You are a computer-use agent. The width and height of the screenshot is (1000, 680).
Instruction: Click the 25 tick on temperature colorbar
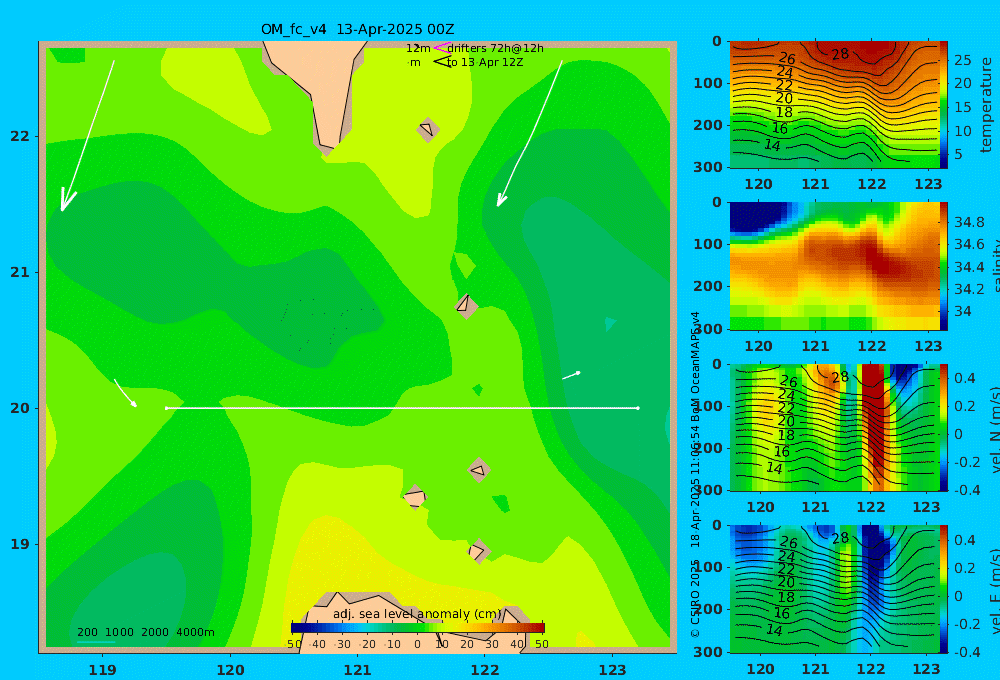[x=962, y=60]
